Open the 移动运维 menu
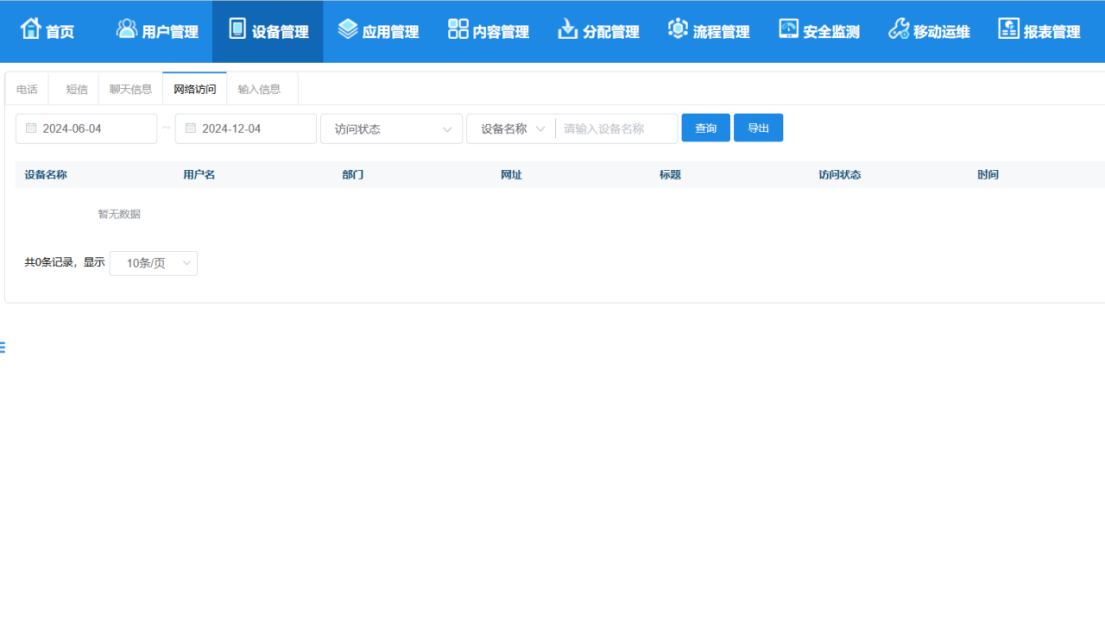This screenshot has width=1105, height=634. click(929, 31)
